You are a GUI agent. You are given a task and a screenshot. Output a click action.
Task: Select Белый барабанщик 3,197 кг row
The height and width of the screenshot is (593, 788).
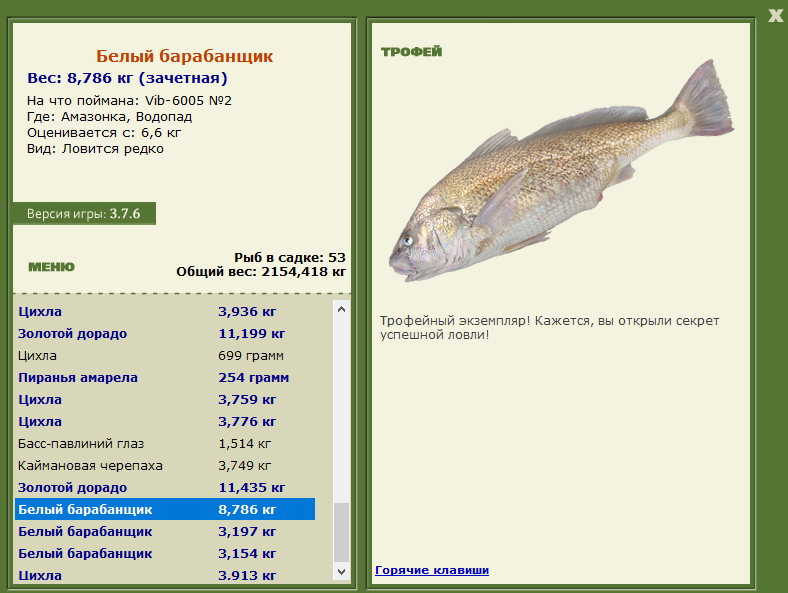pyautogui.click(x=165, y=532)
